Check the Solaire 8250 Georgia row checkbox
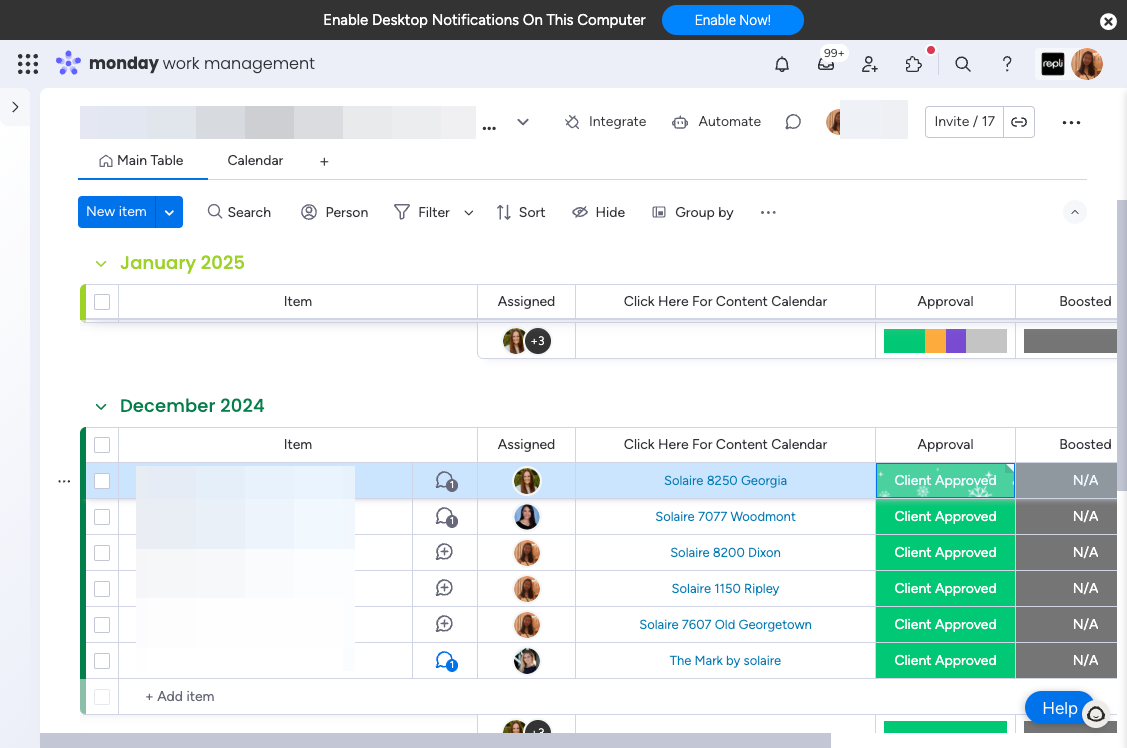Image resolution: width=1127 pixels, height=748 pixels. 102,481
